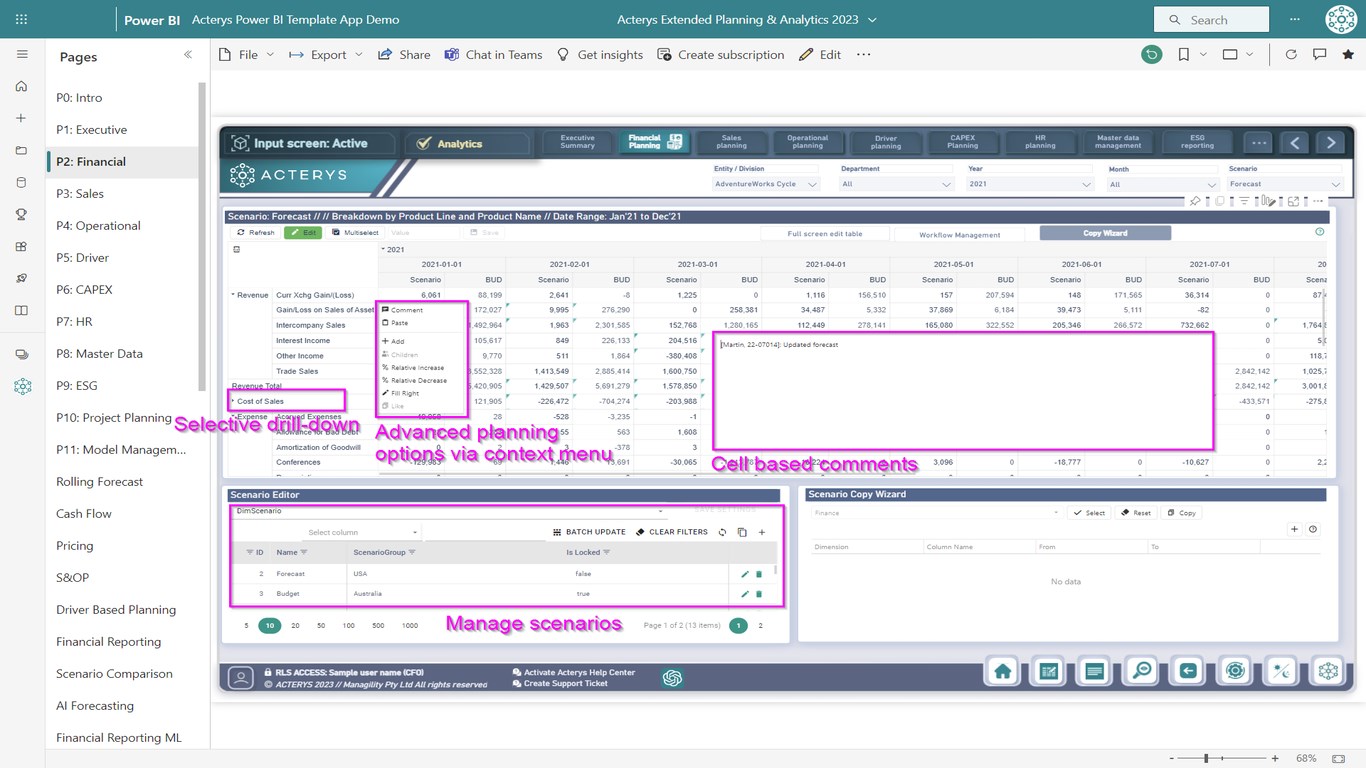Open the Year filter dropdown
Image resolution: width=1366 pixels, height=768 pixels.
1029,184
